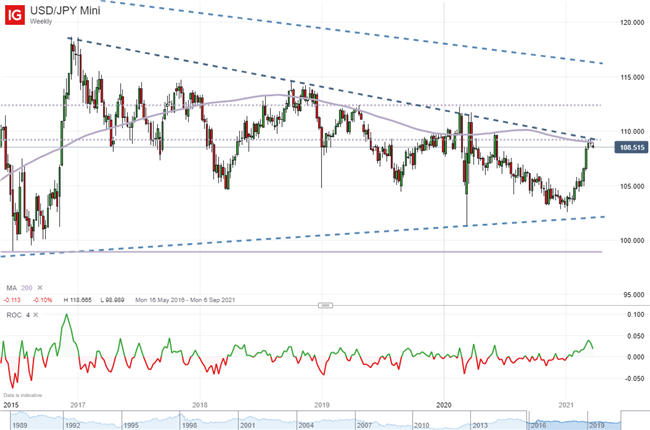650x430 pixels.
Task: Click the Data is indicative note
Action: coord(23,395)
